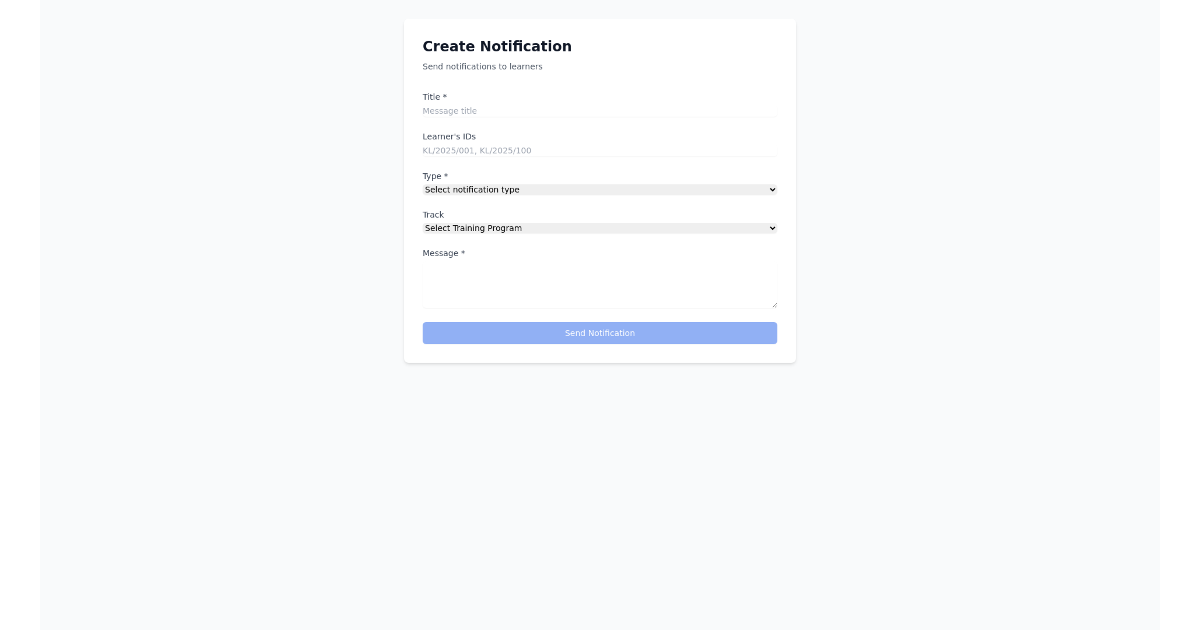
Task: Expand the 'Select notification type' combo box
Action: 599,189
